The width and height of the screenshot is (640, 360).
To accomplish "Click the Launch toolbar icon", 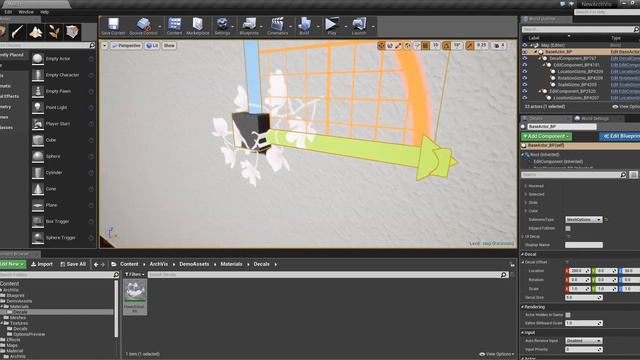I will pos(359,26).
